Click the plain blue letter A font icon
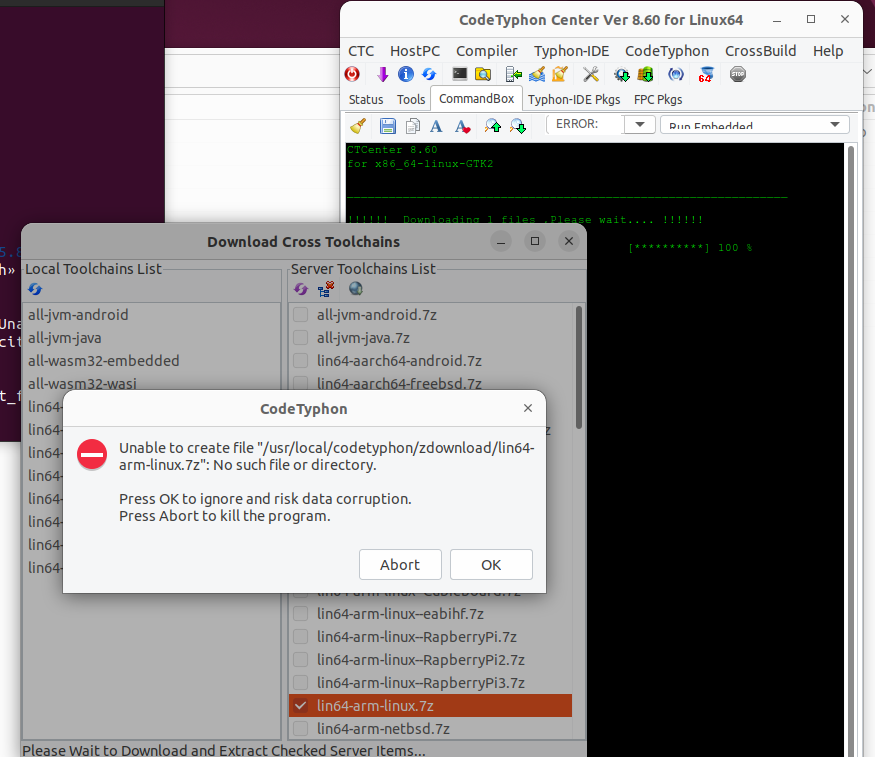The height and width of the screenshot is (757, 875). 436,126
